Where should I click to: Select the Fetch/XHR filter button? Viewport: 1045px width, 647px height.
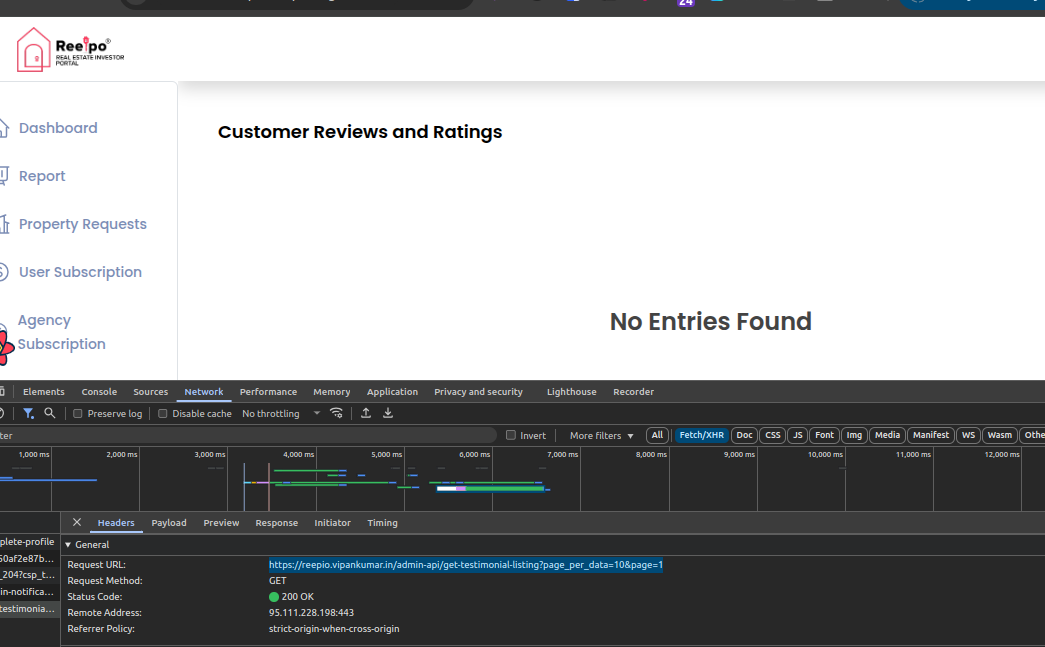701,436
